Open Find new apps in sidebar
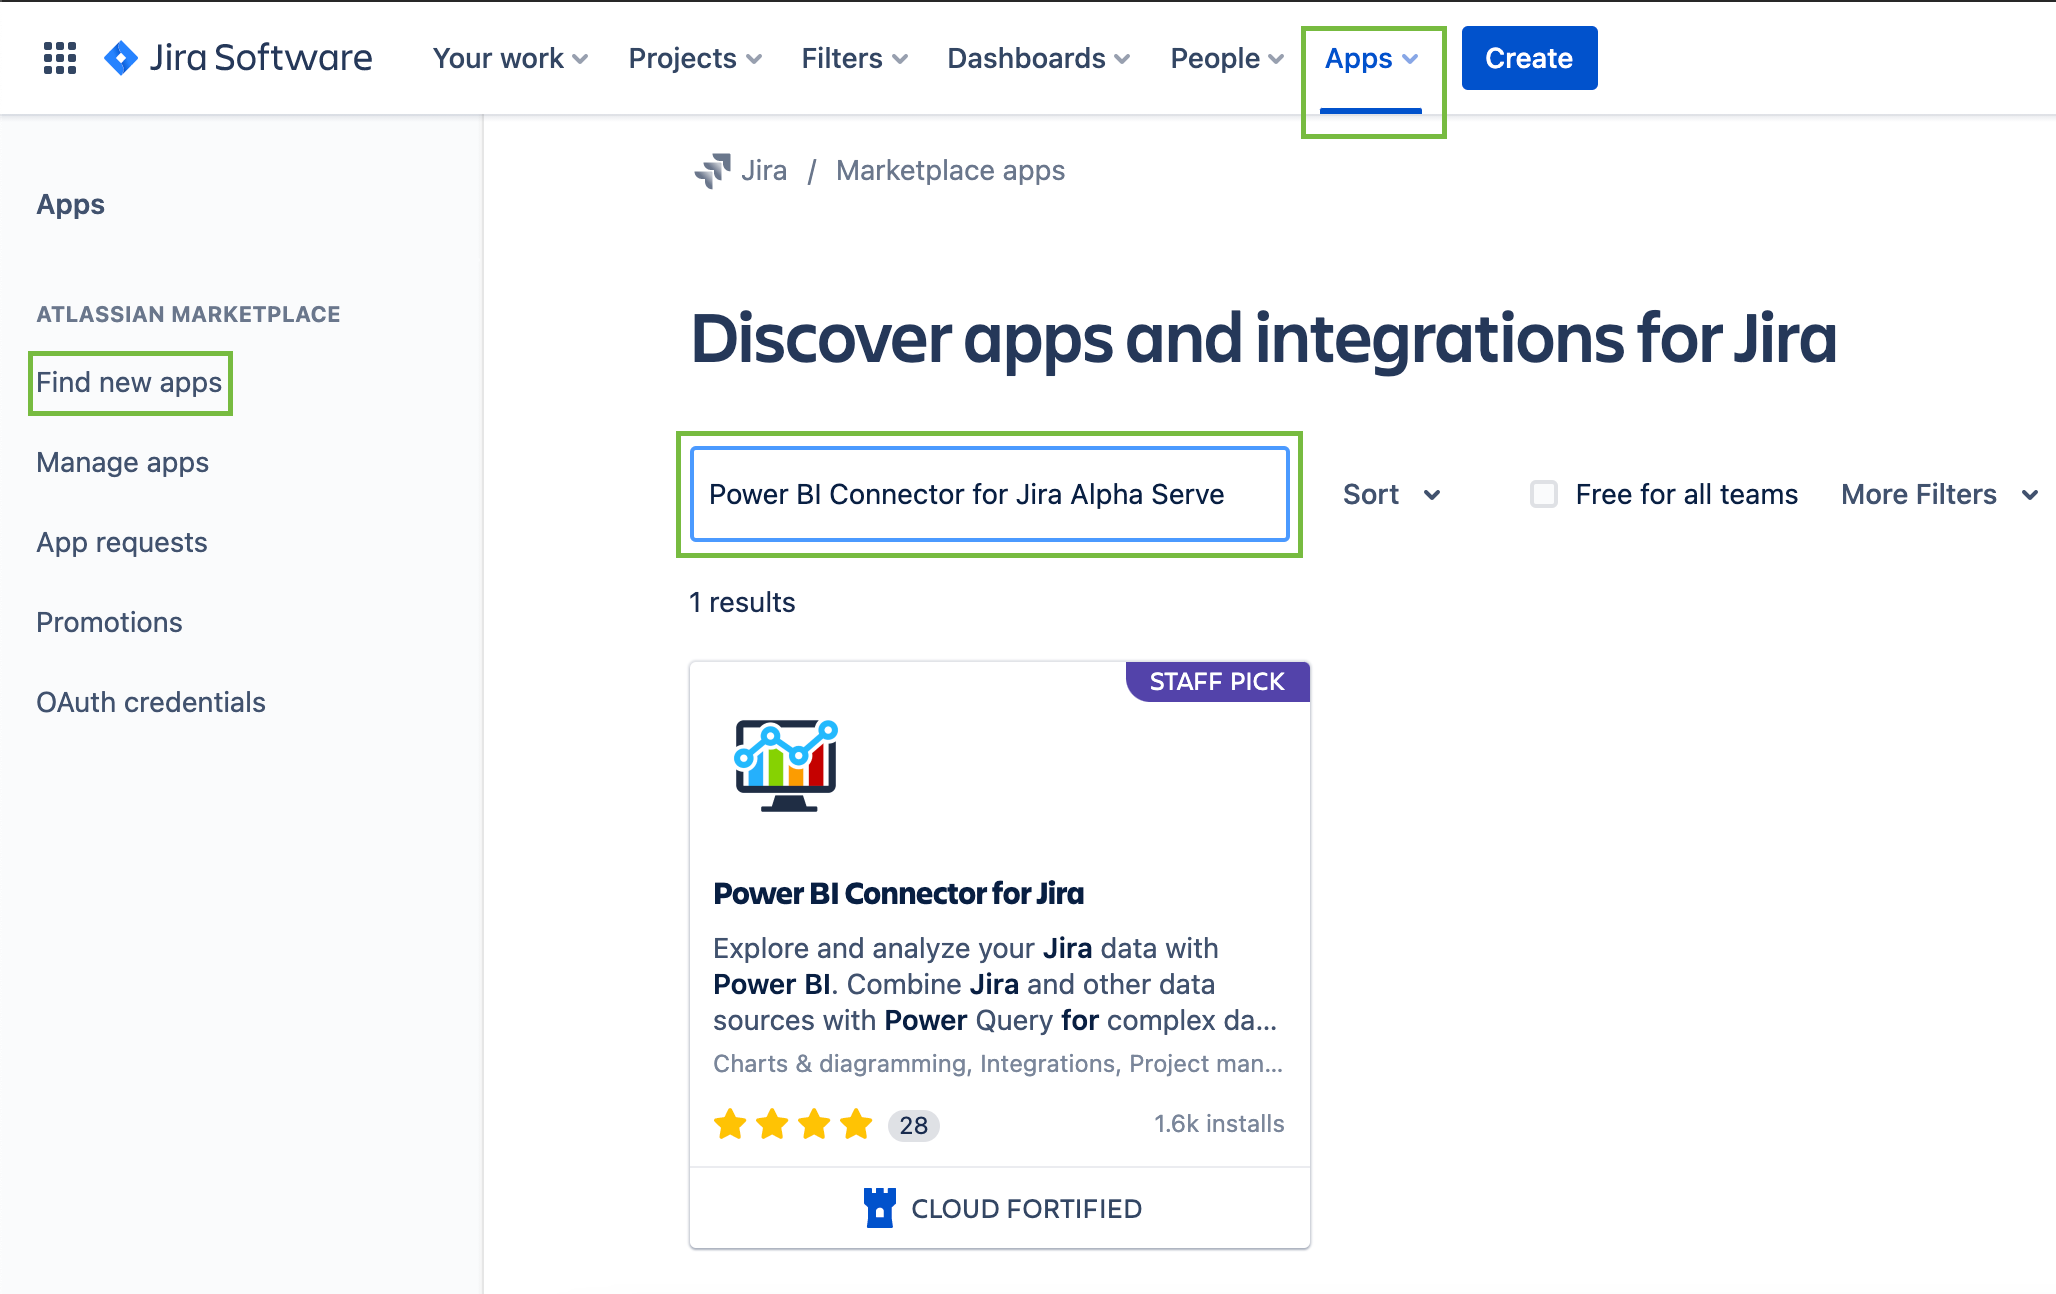 [x=129, y=382]
